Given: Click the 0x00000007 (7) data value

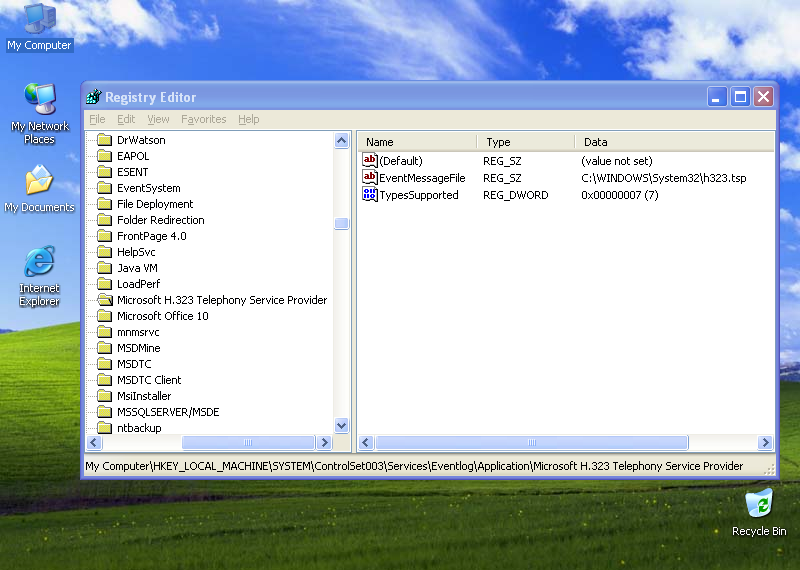Looking at the screenshot, I should (x=619, y=195).
